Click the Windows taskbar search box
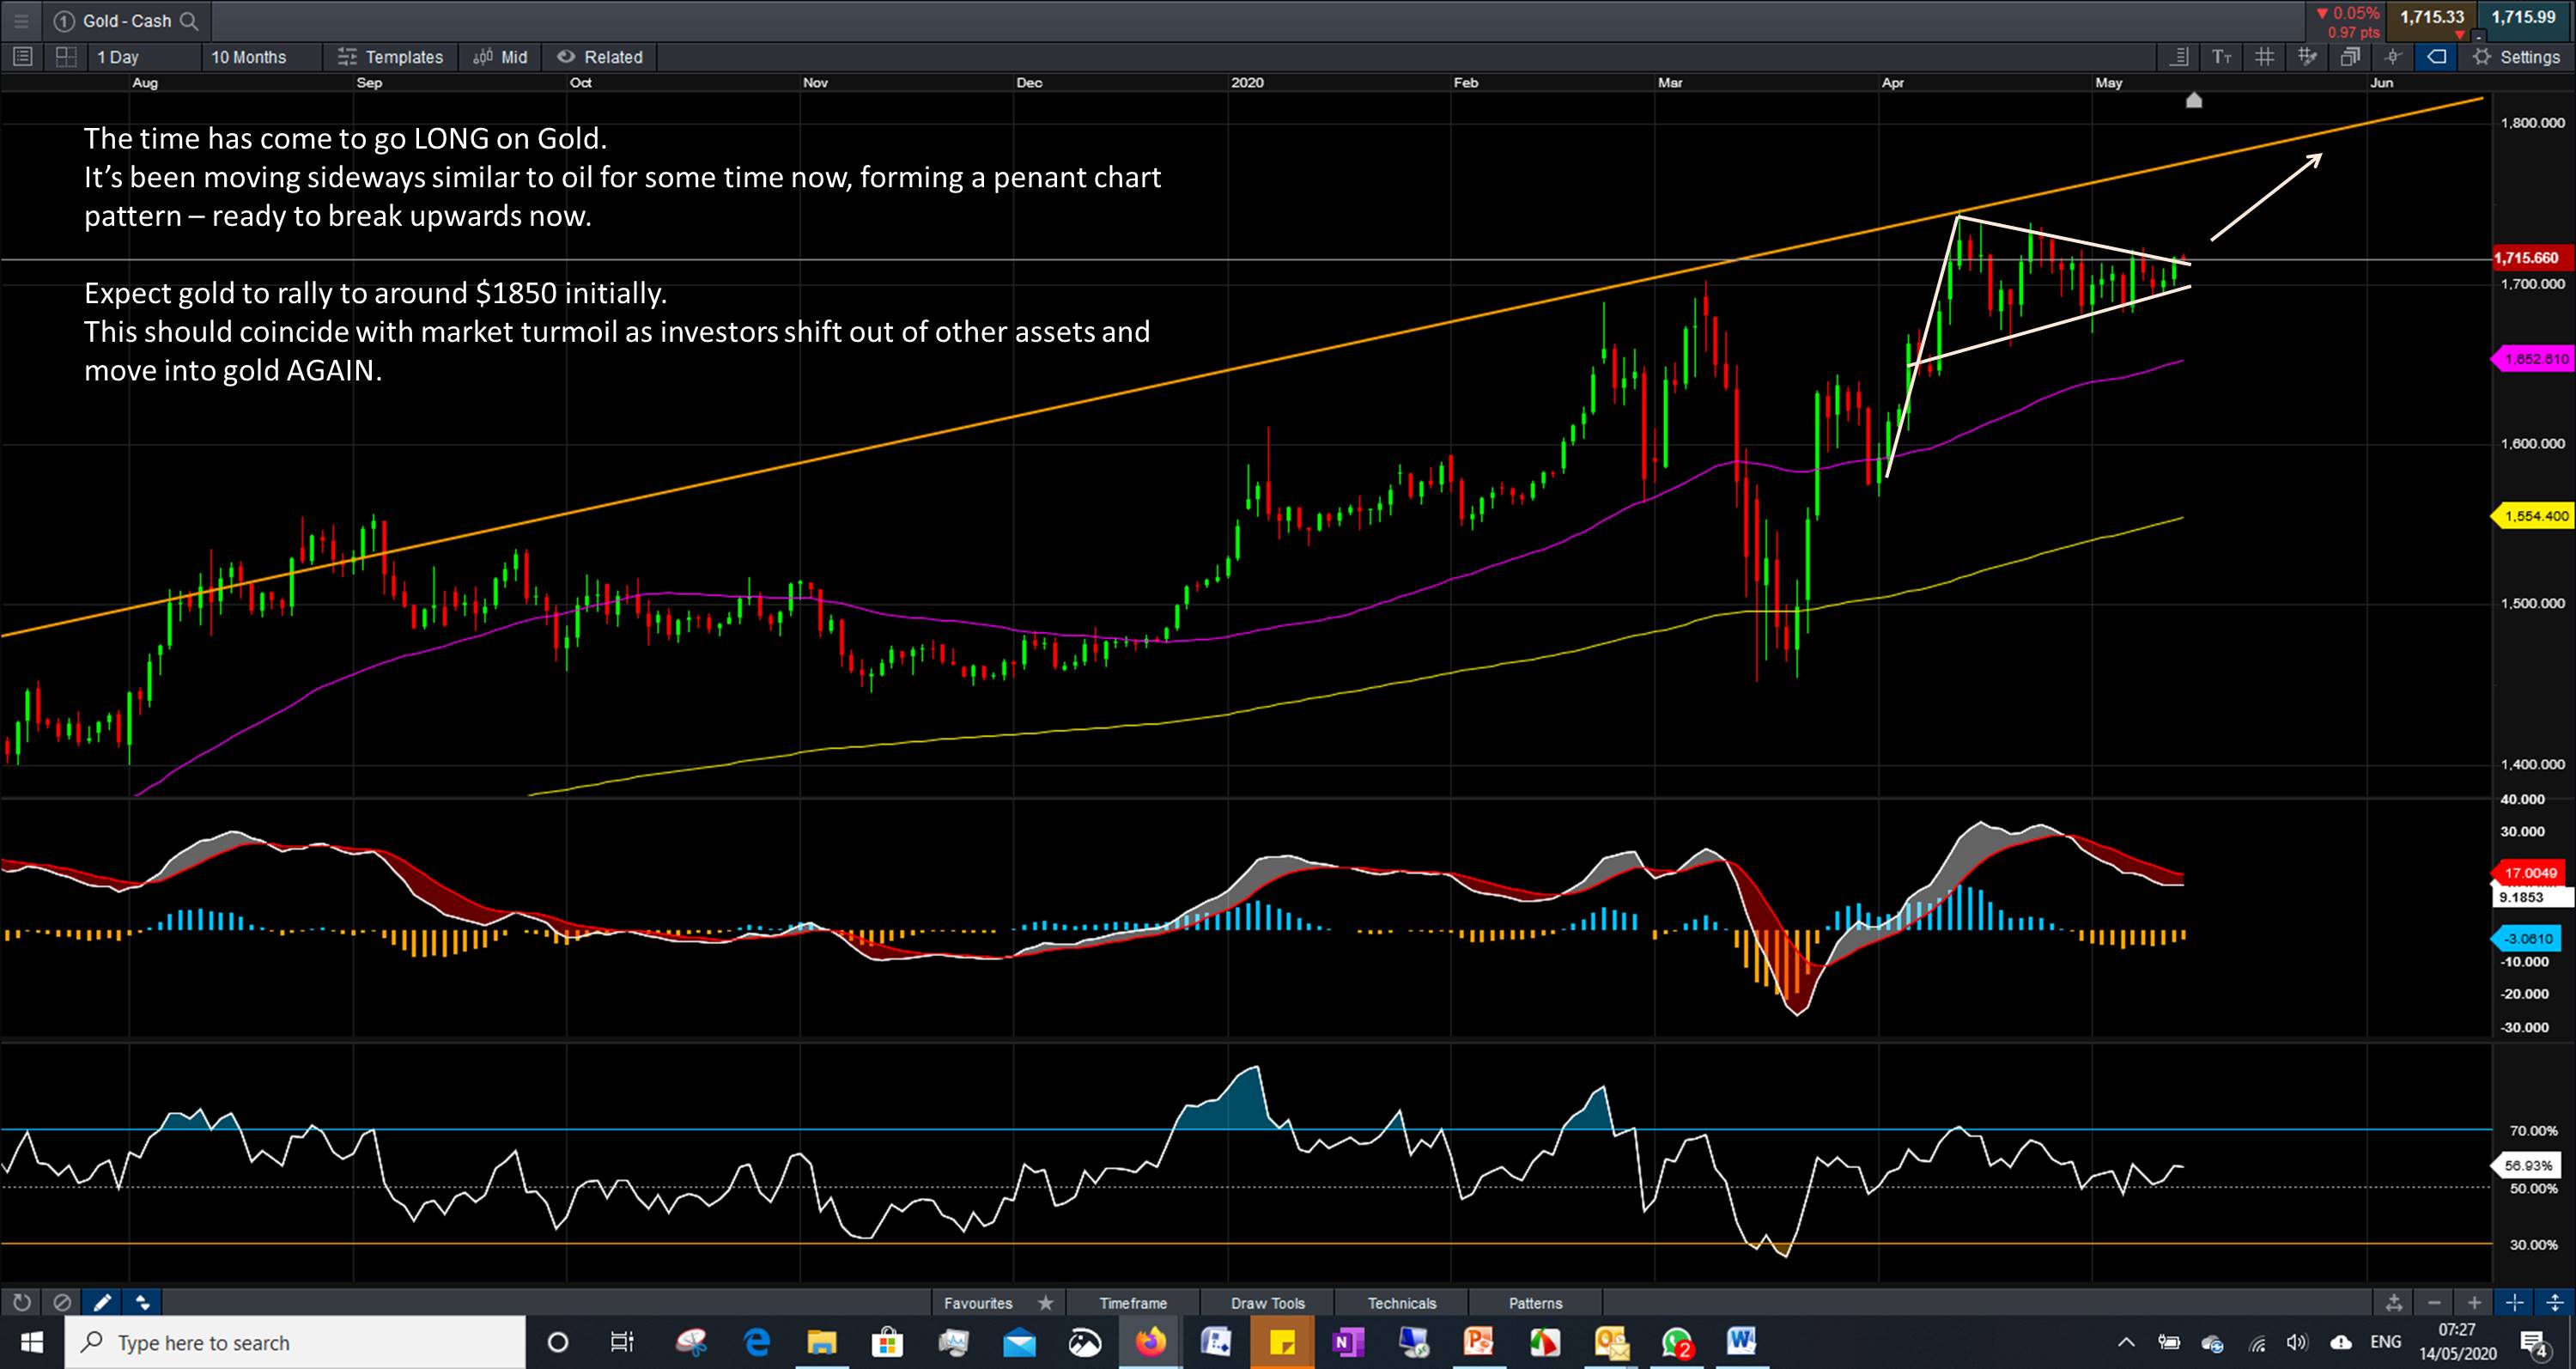Screen dimensions: 2576x1369 [x=295, y=1342]
